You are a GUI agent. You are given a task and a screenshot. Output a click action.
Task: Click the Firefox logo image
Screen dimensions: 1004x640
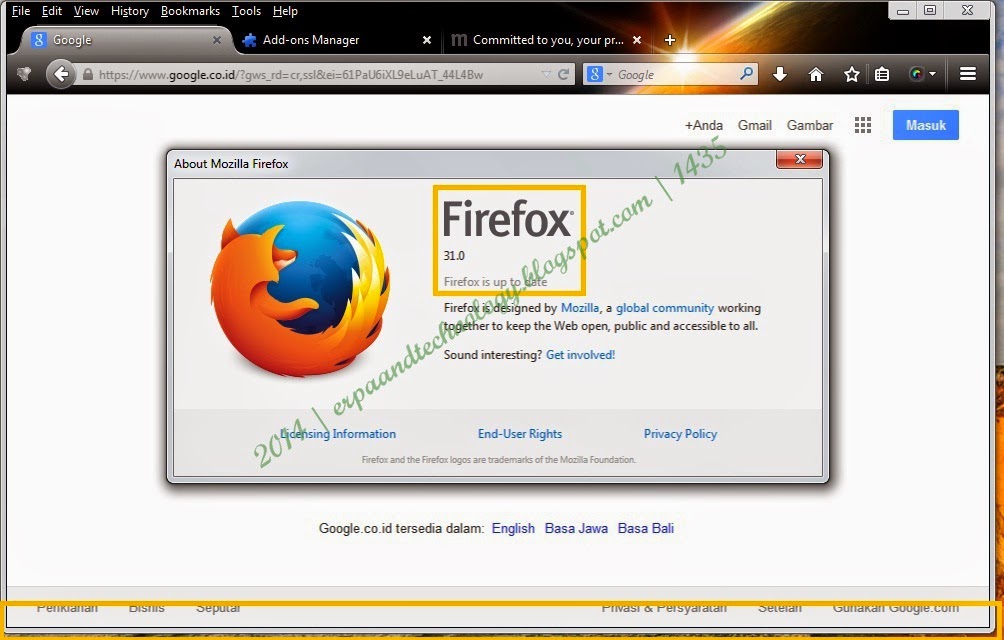click(x=300, y=288)
